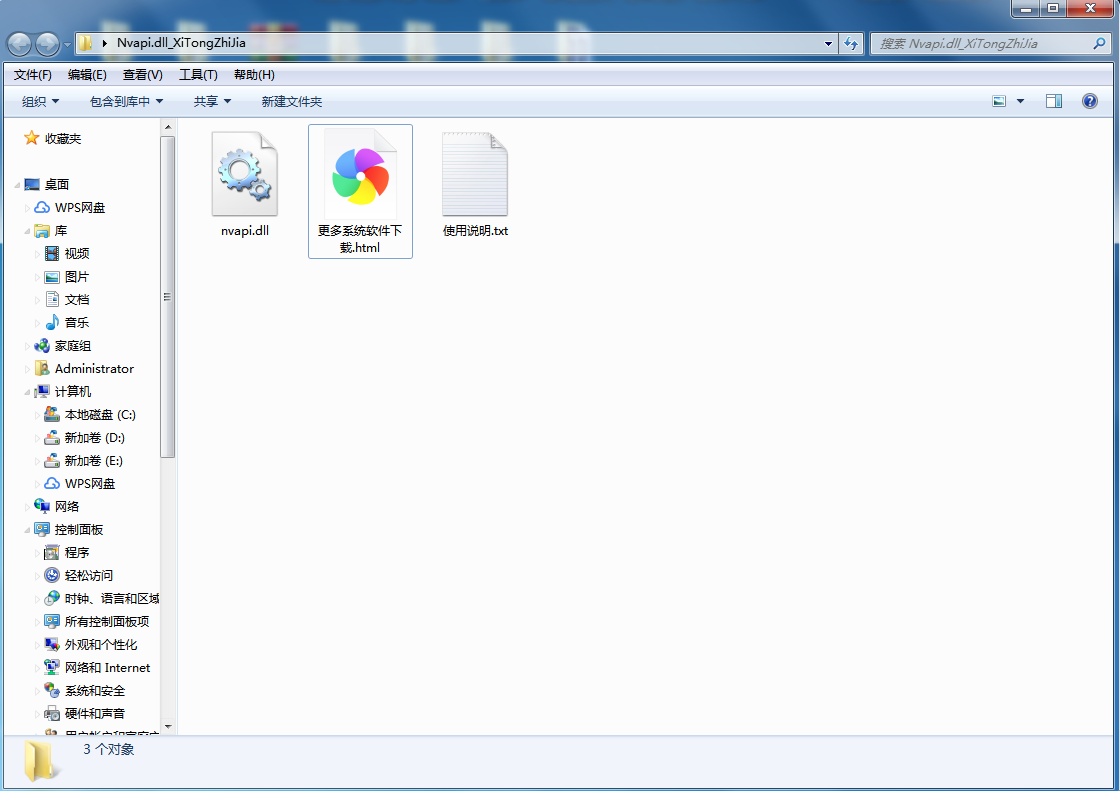Select 时钟、语言和区域 in the tree
The height and width of the screenshot is (791, 1120).
click(x=112, y=599)
